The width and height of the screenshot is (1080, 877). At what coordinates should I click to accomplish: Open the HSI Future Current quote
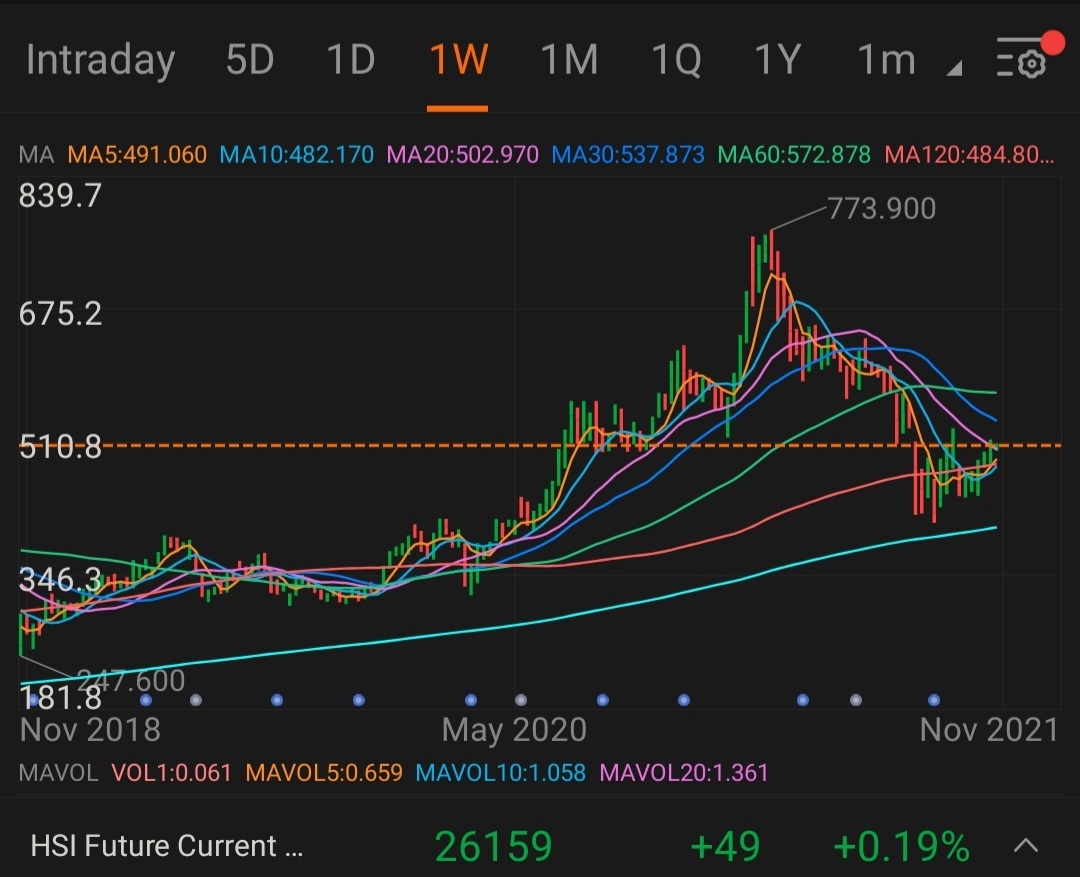coord(167,847)
